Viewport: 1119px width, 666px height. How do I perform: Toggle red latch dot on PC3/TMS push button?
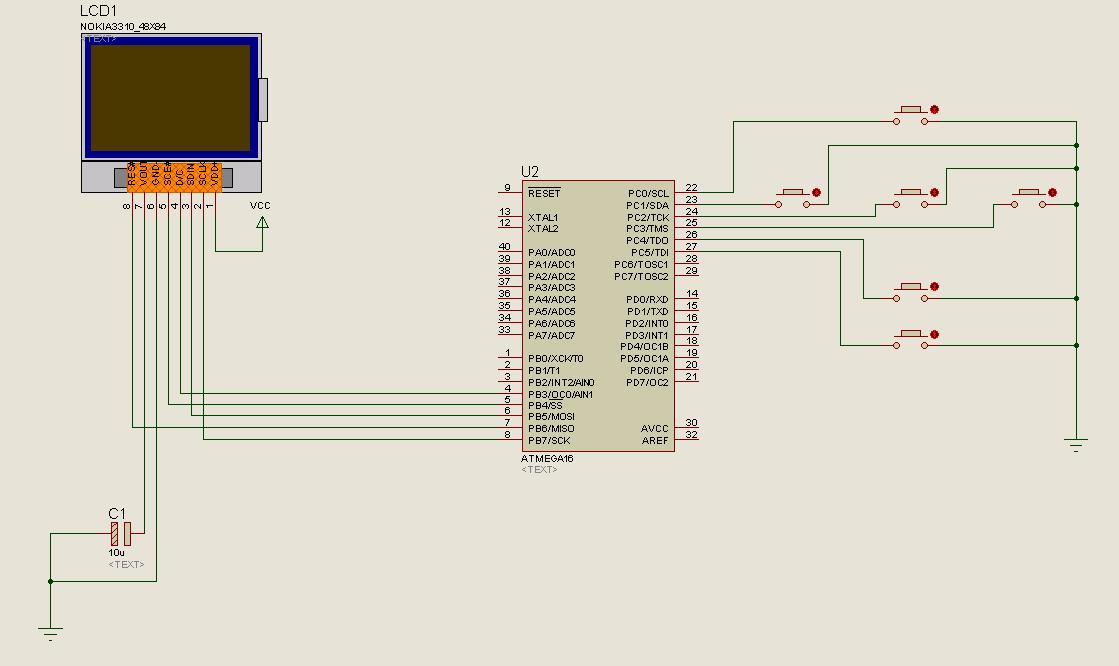pos(1052,192)
